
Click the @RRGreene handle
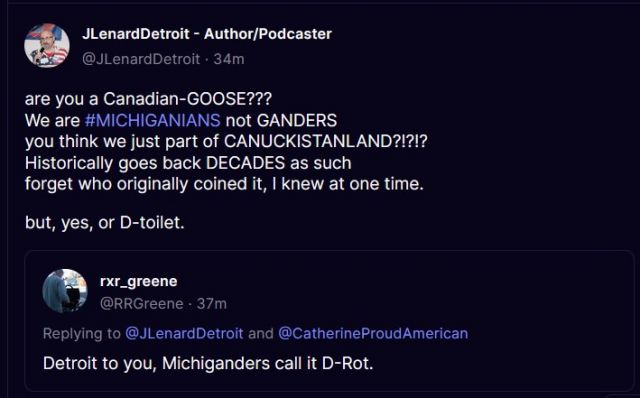click(x=141, y=304)
